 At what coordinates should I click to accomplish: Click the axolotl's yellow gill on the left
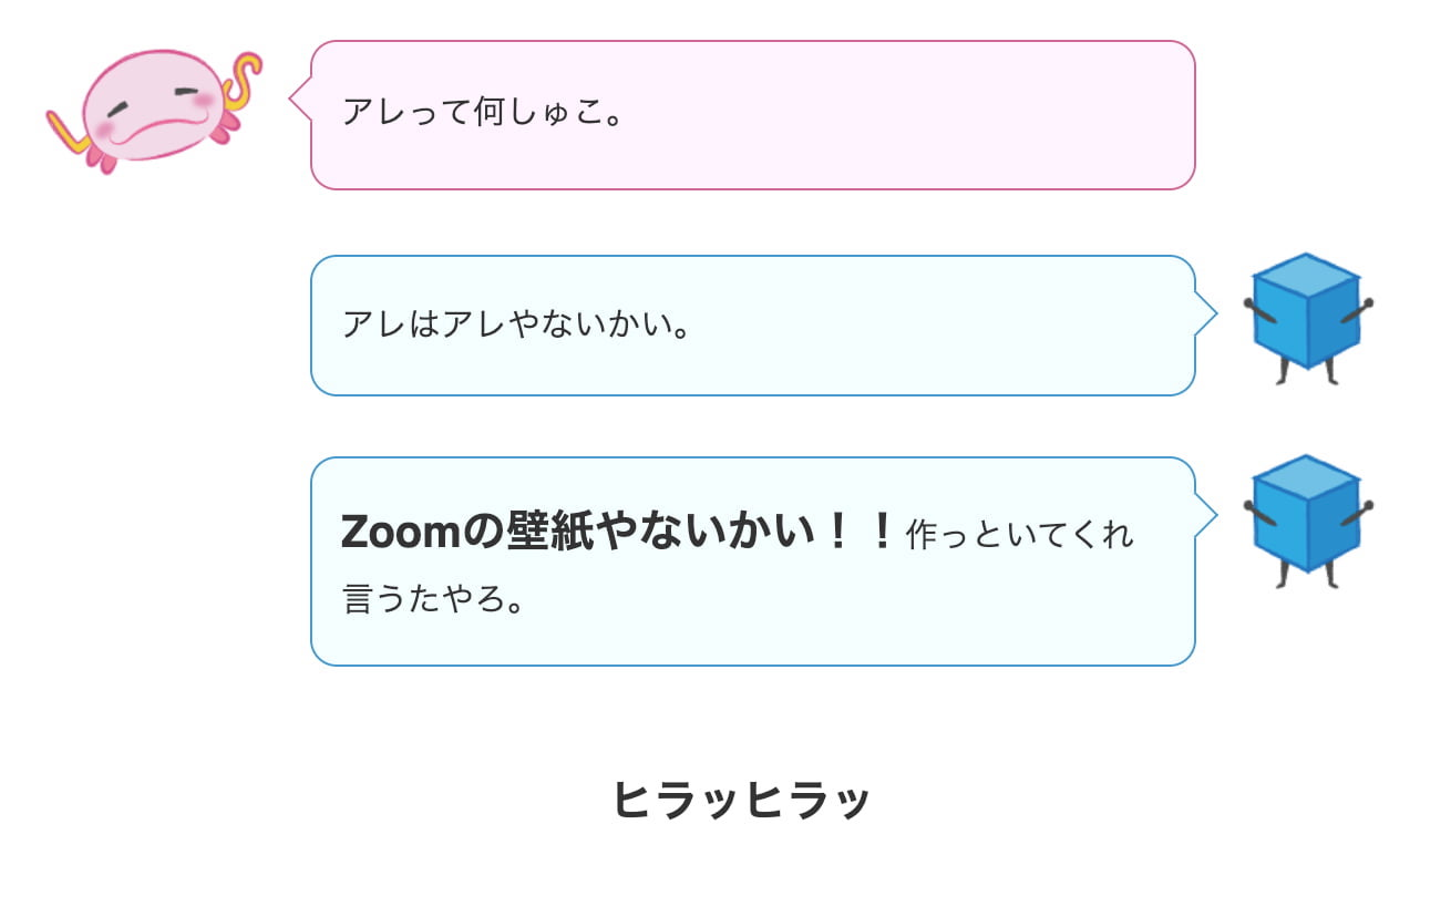click(64, 134)
